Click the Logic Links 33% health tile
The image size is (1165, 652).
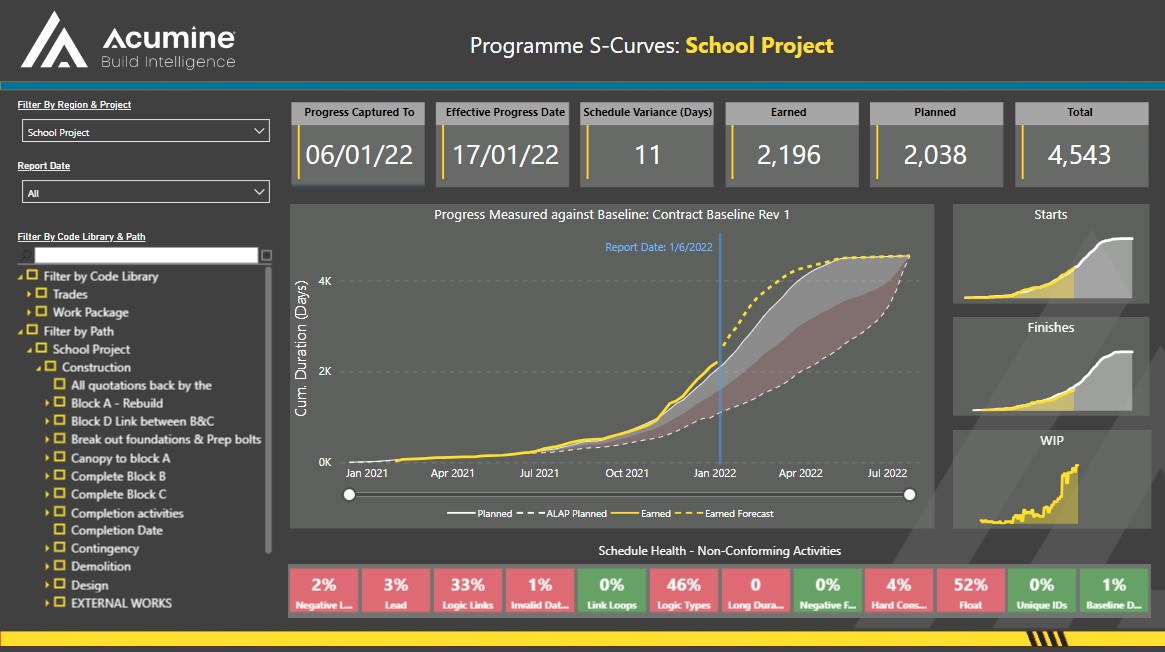(467, 590)
